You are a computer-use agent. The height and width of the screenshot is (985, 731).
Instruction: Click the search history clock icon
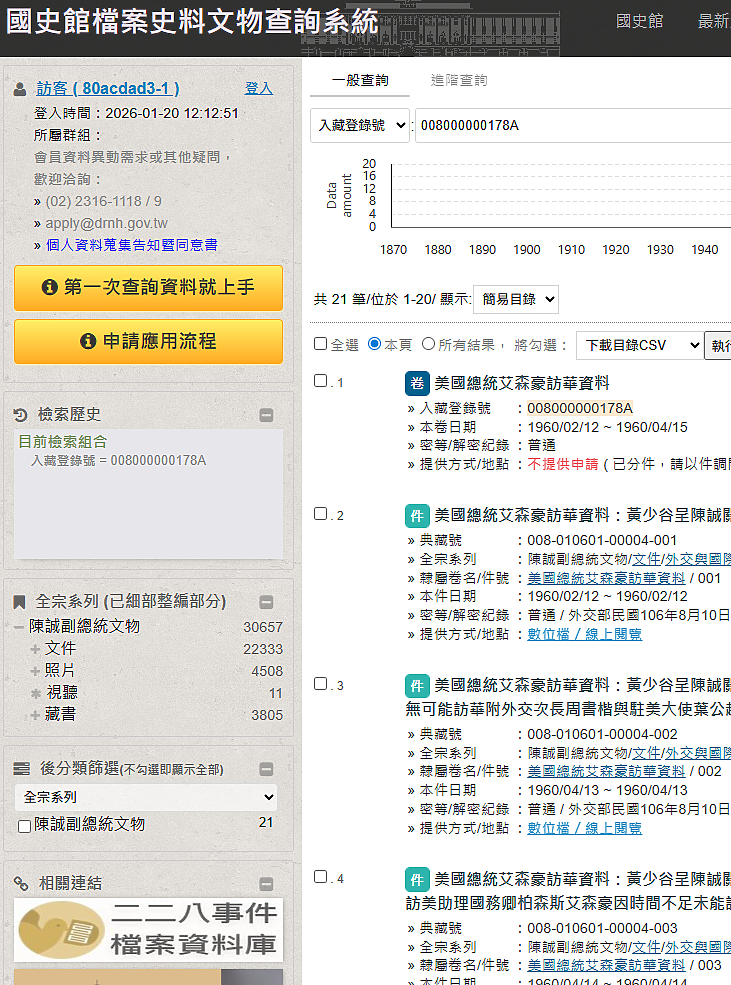click(20, 415)
